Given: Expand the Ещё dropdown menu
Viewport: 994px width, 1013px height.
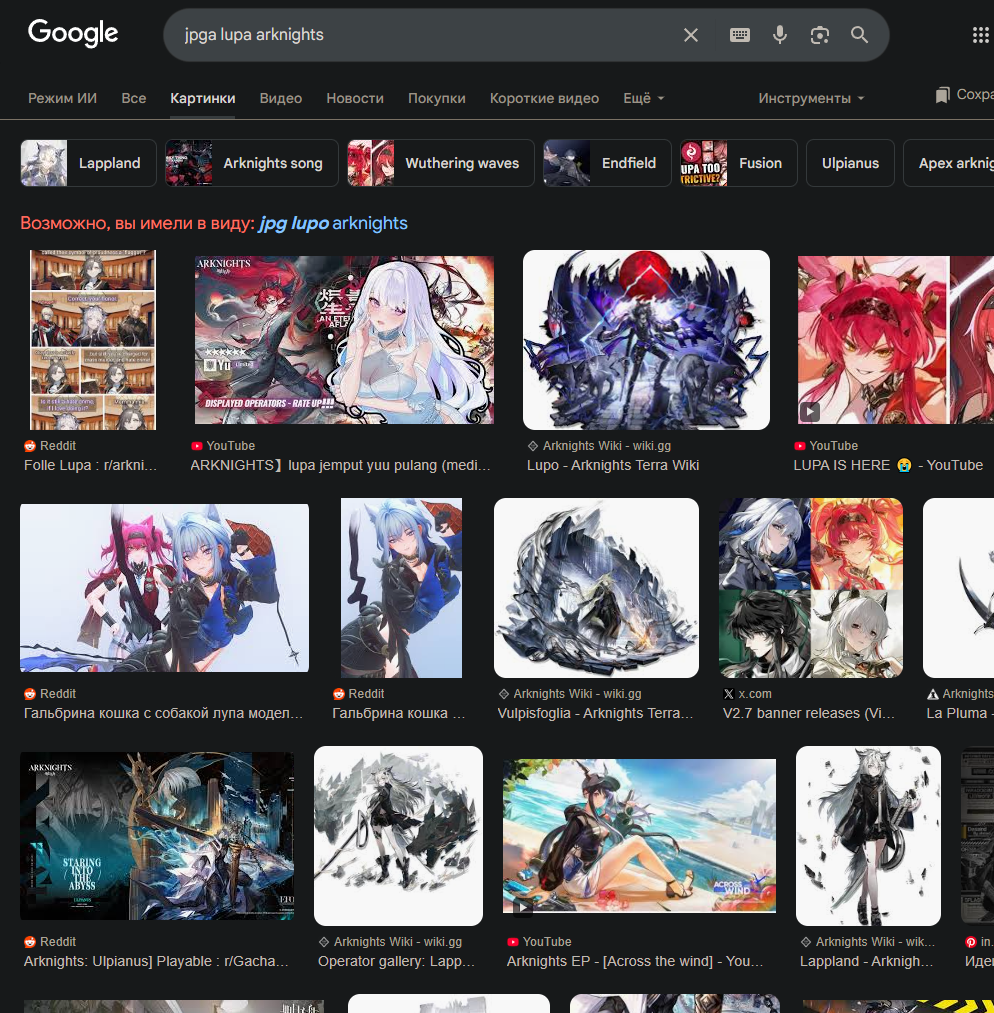Looking at the screenshot, I should (x=643, y=98).
